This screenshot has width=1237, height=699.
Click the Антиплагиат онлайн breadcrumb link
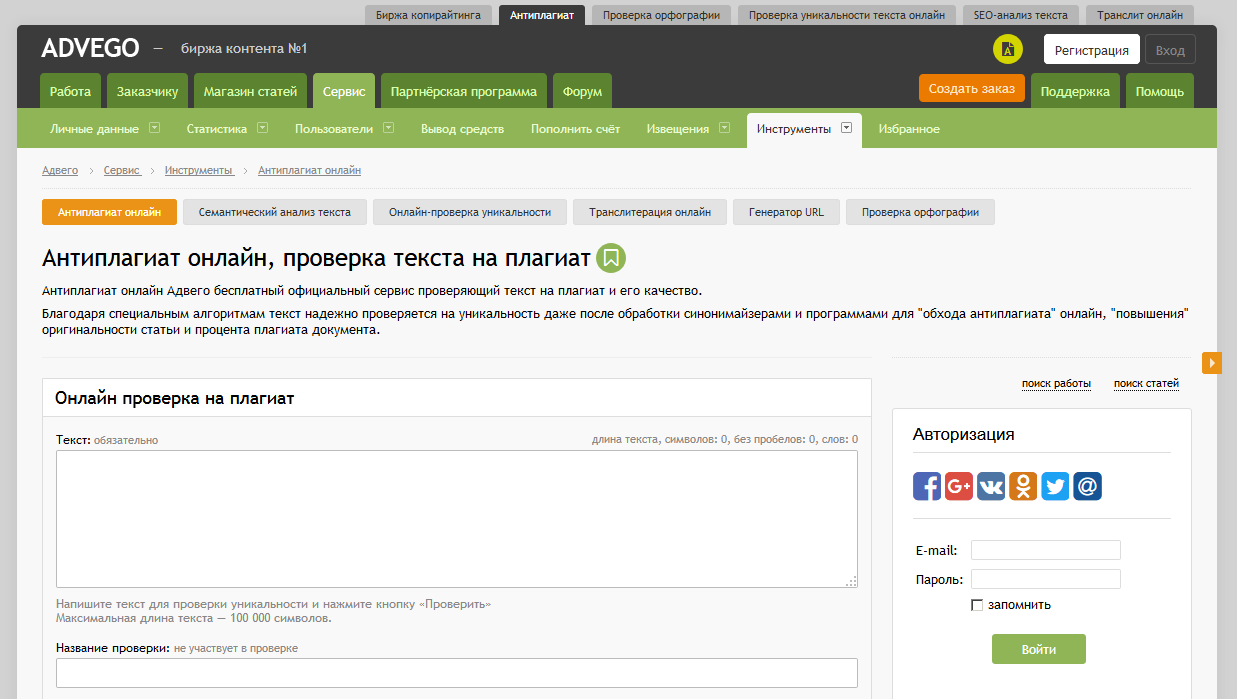pyautogui.click(x=309, y=171)
